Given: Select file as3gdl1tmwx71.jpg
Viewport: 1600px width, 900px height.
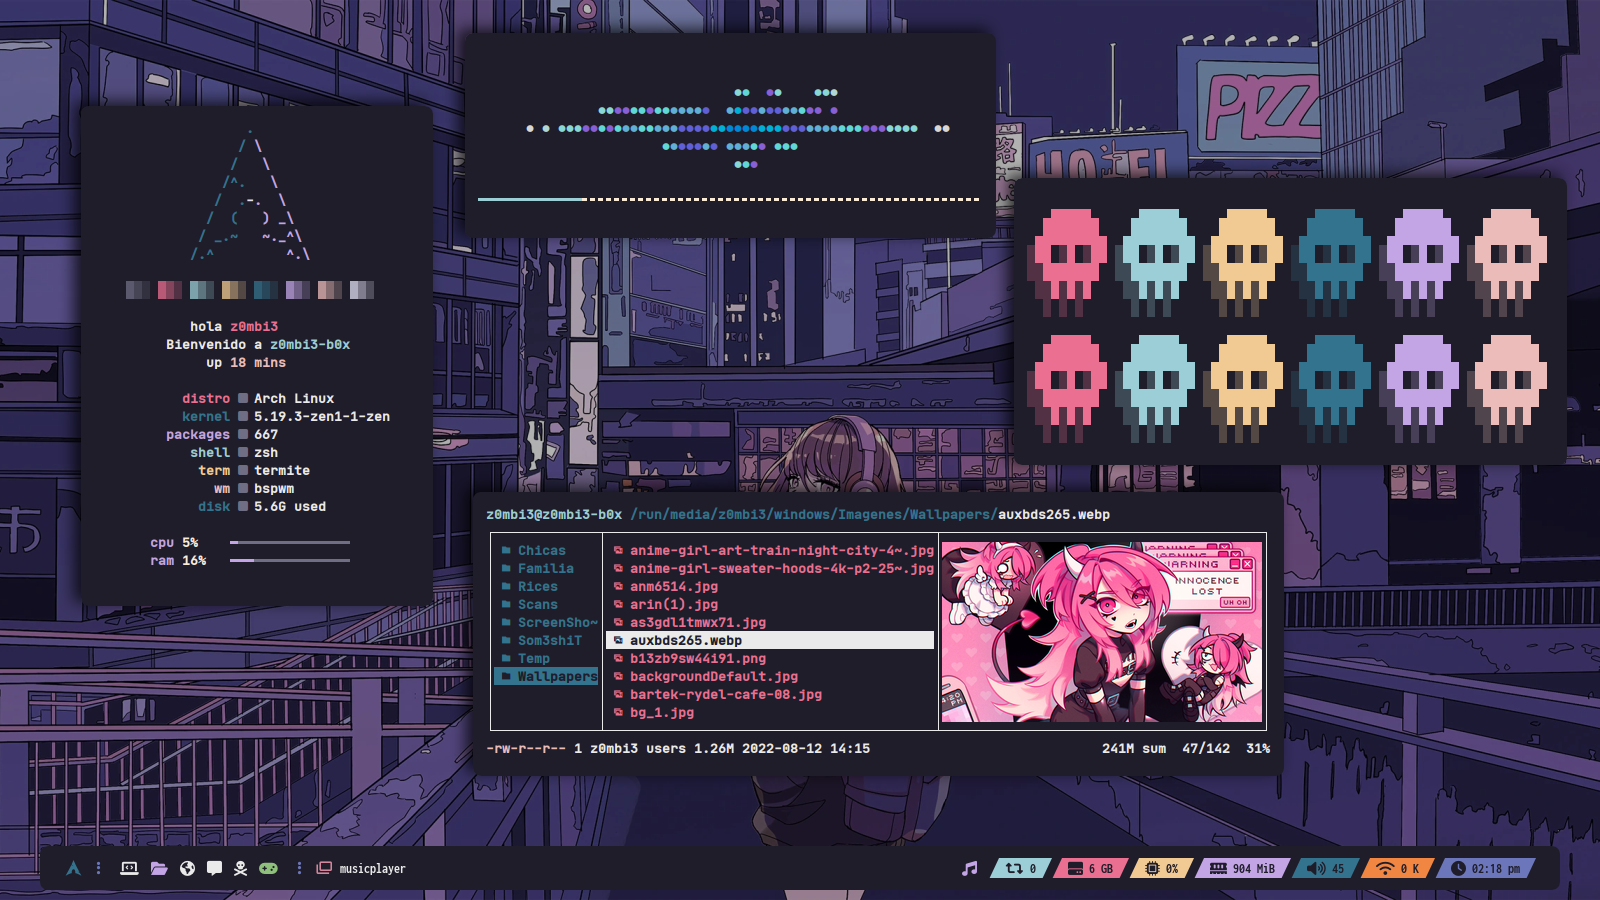Looking at the screenshot, I should click(698, 622).
